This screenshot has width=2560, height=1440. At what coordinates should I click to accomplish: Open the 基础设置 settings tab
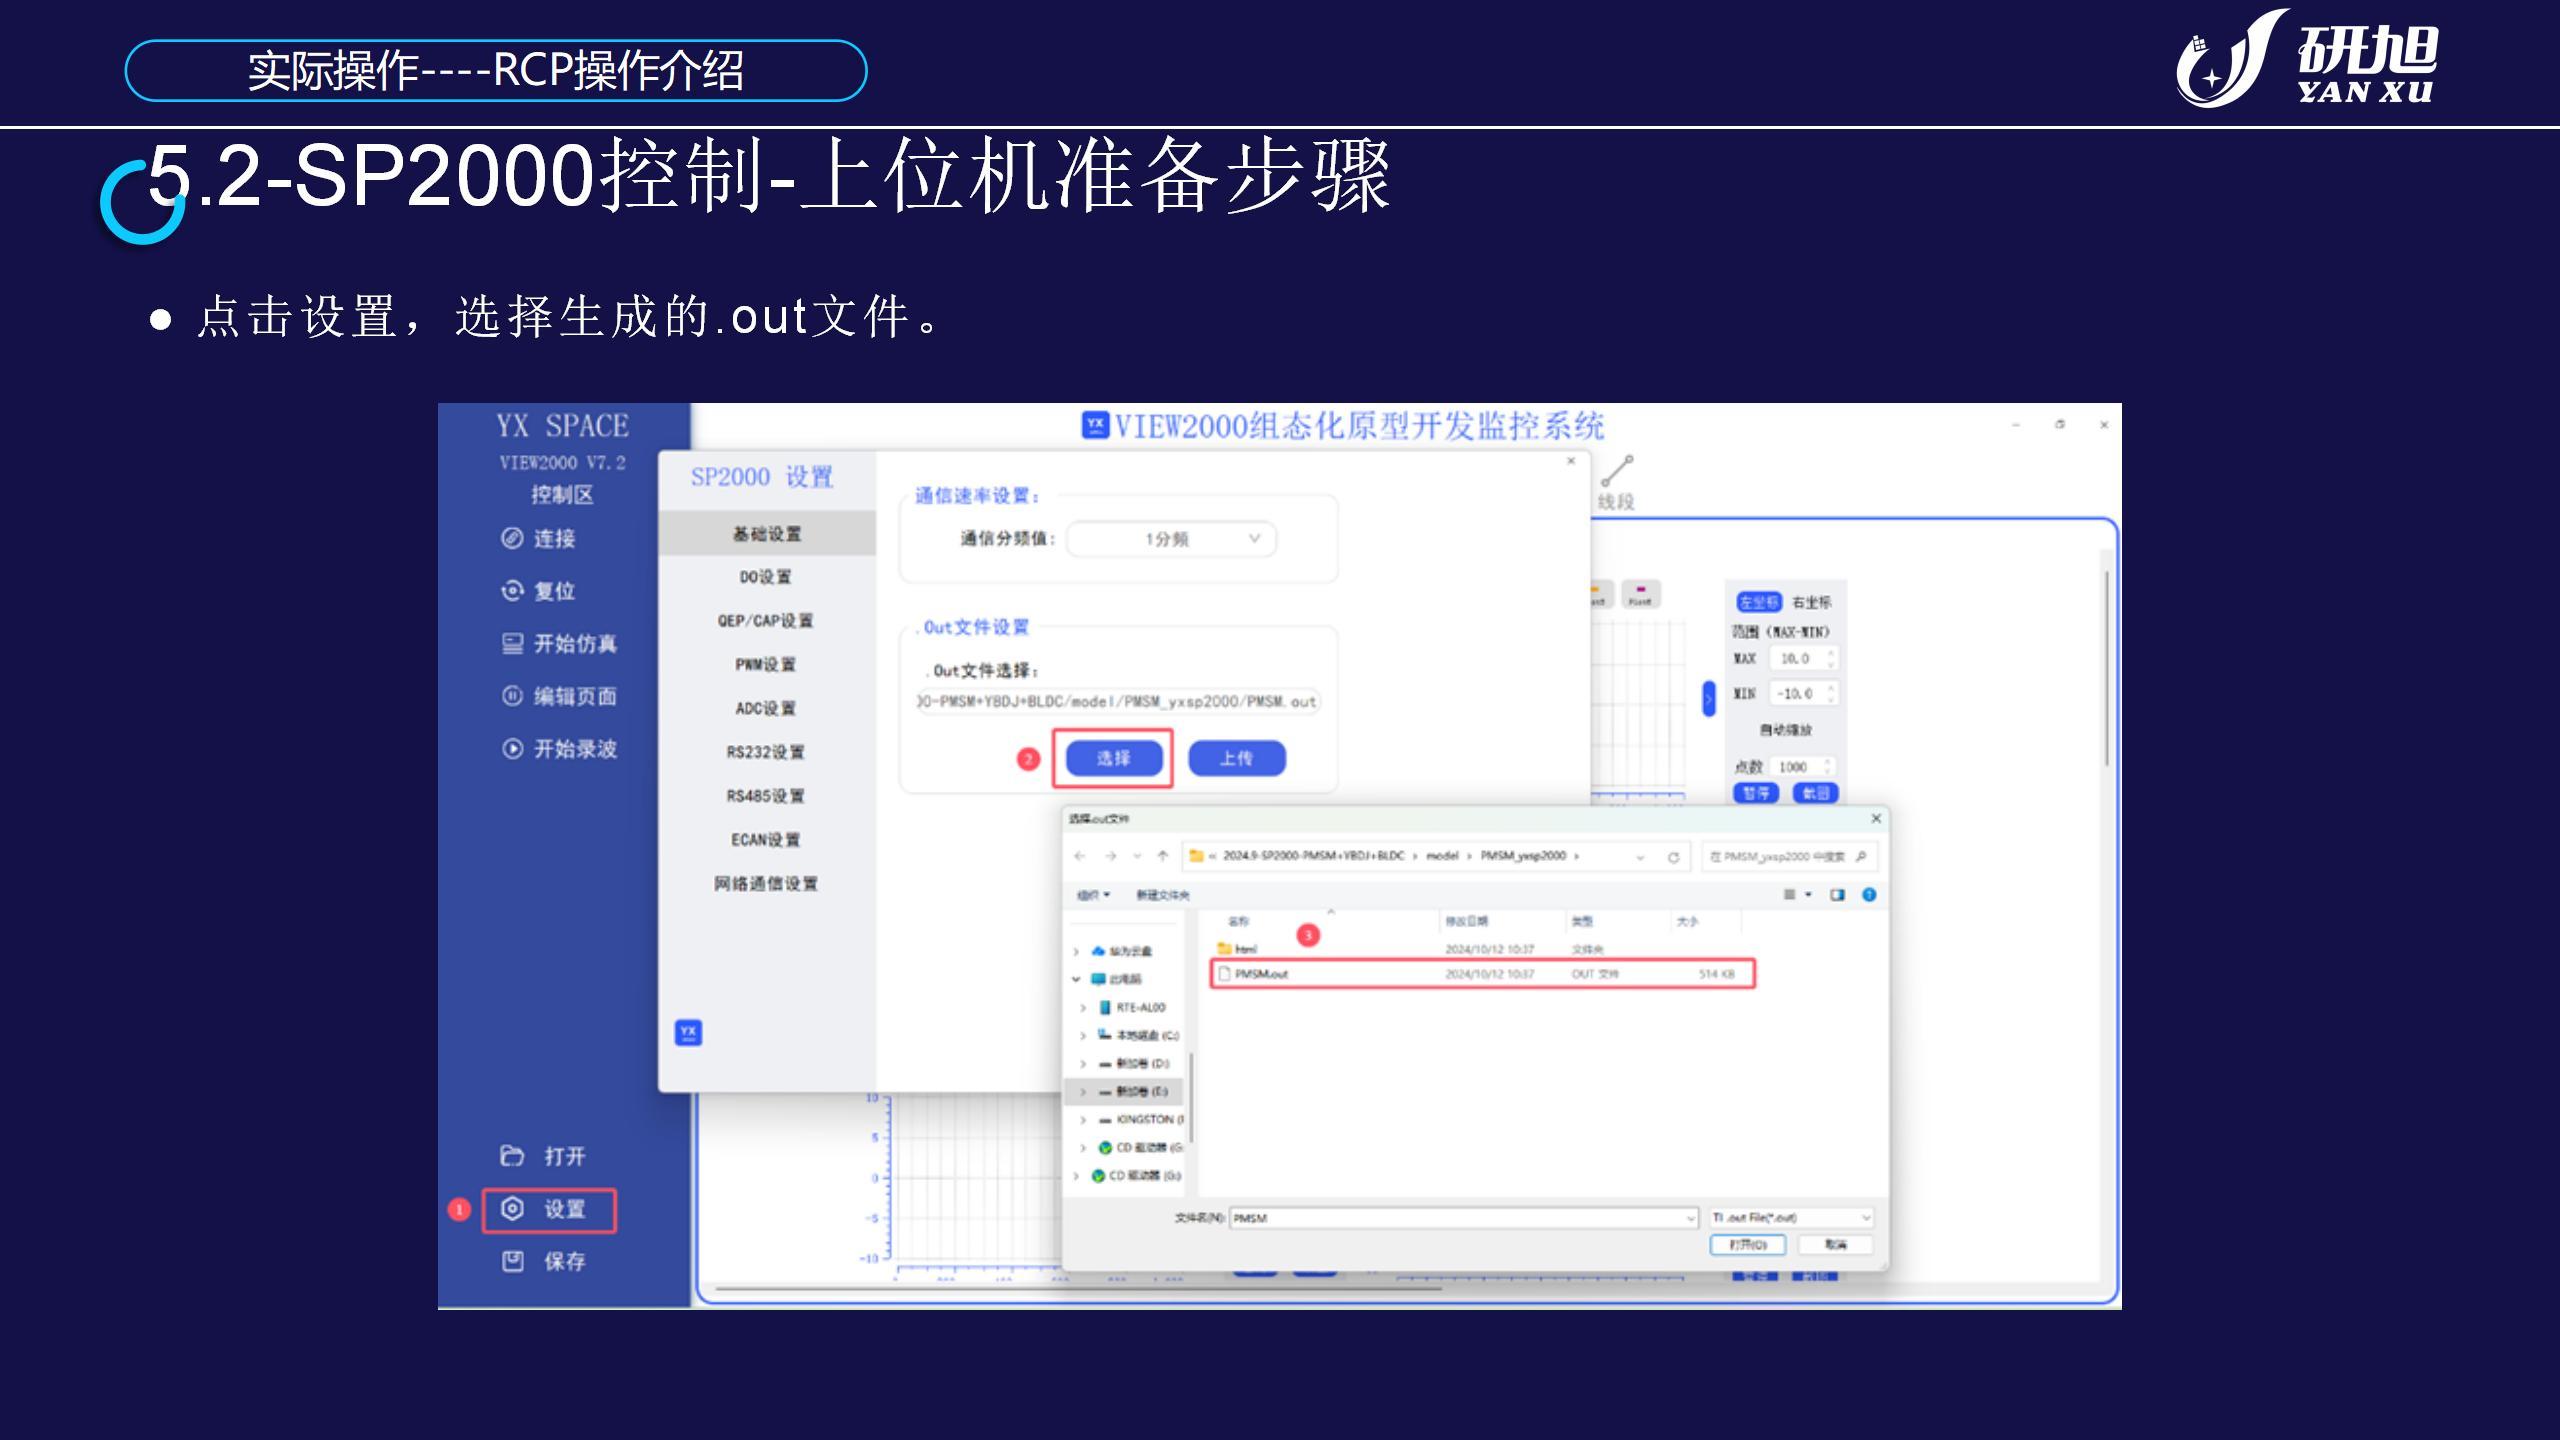(767, 534)
